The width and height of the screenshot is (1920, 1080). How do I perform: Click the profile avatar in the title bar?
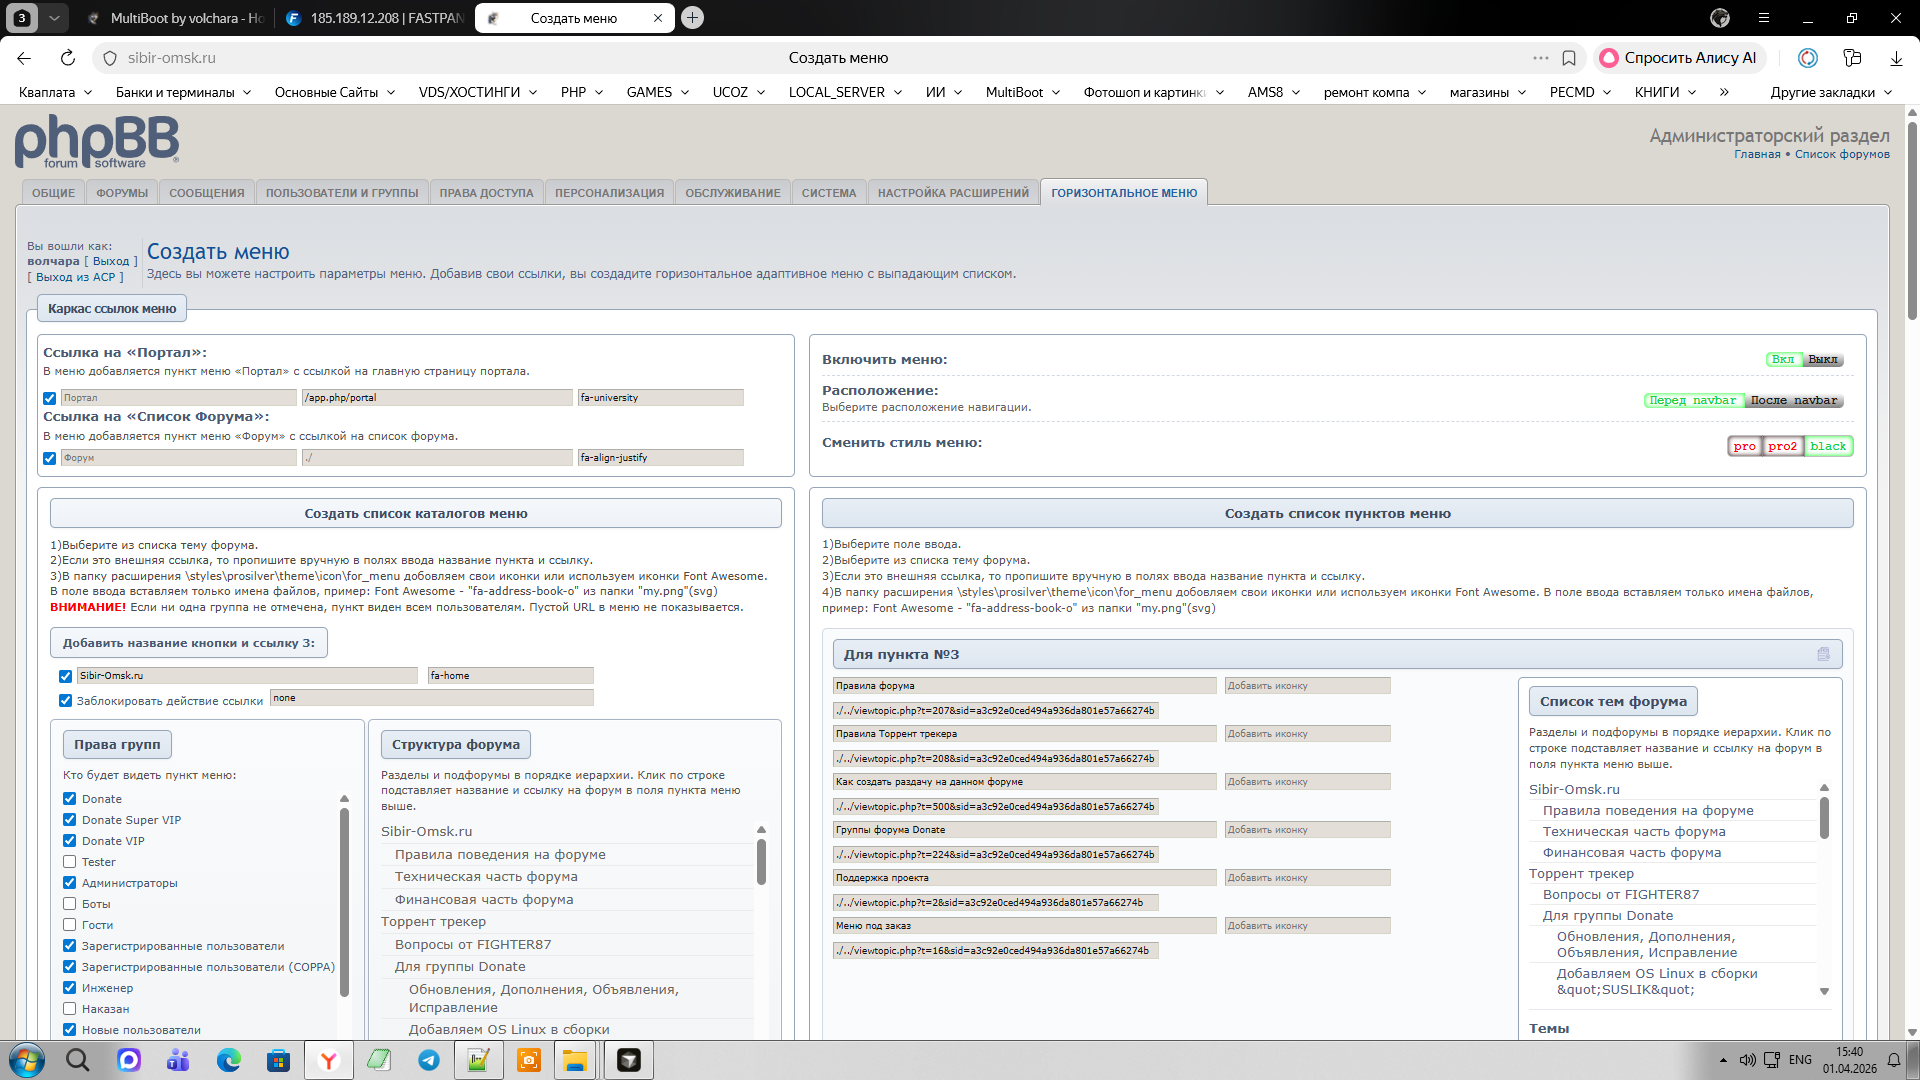[x=1720, y=18]
